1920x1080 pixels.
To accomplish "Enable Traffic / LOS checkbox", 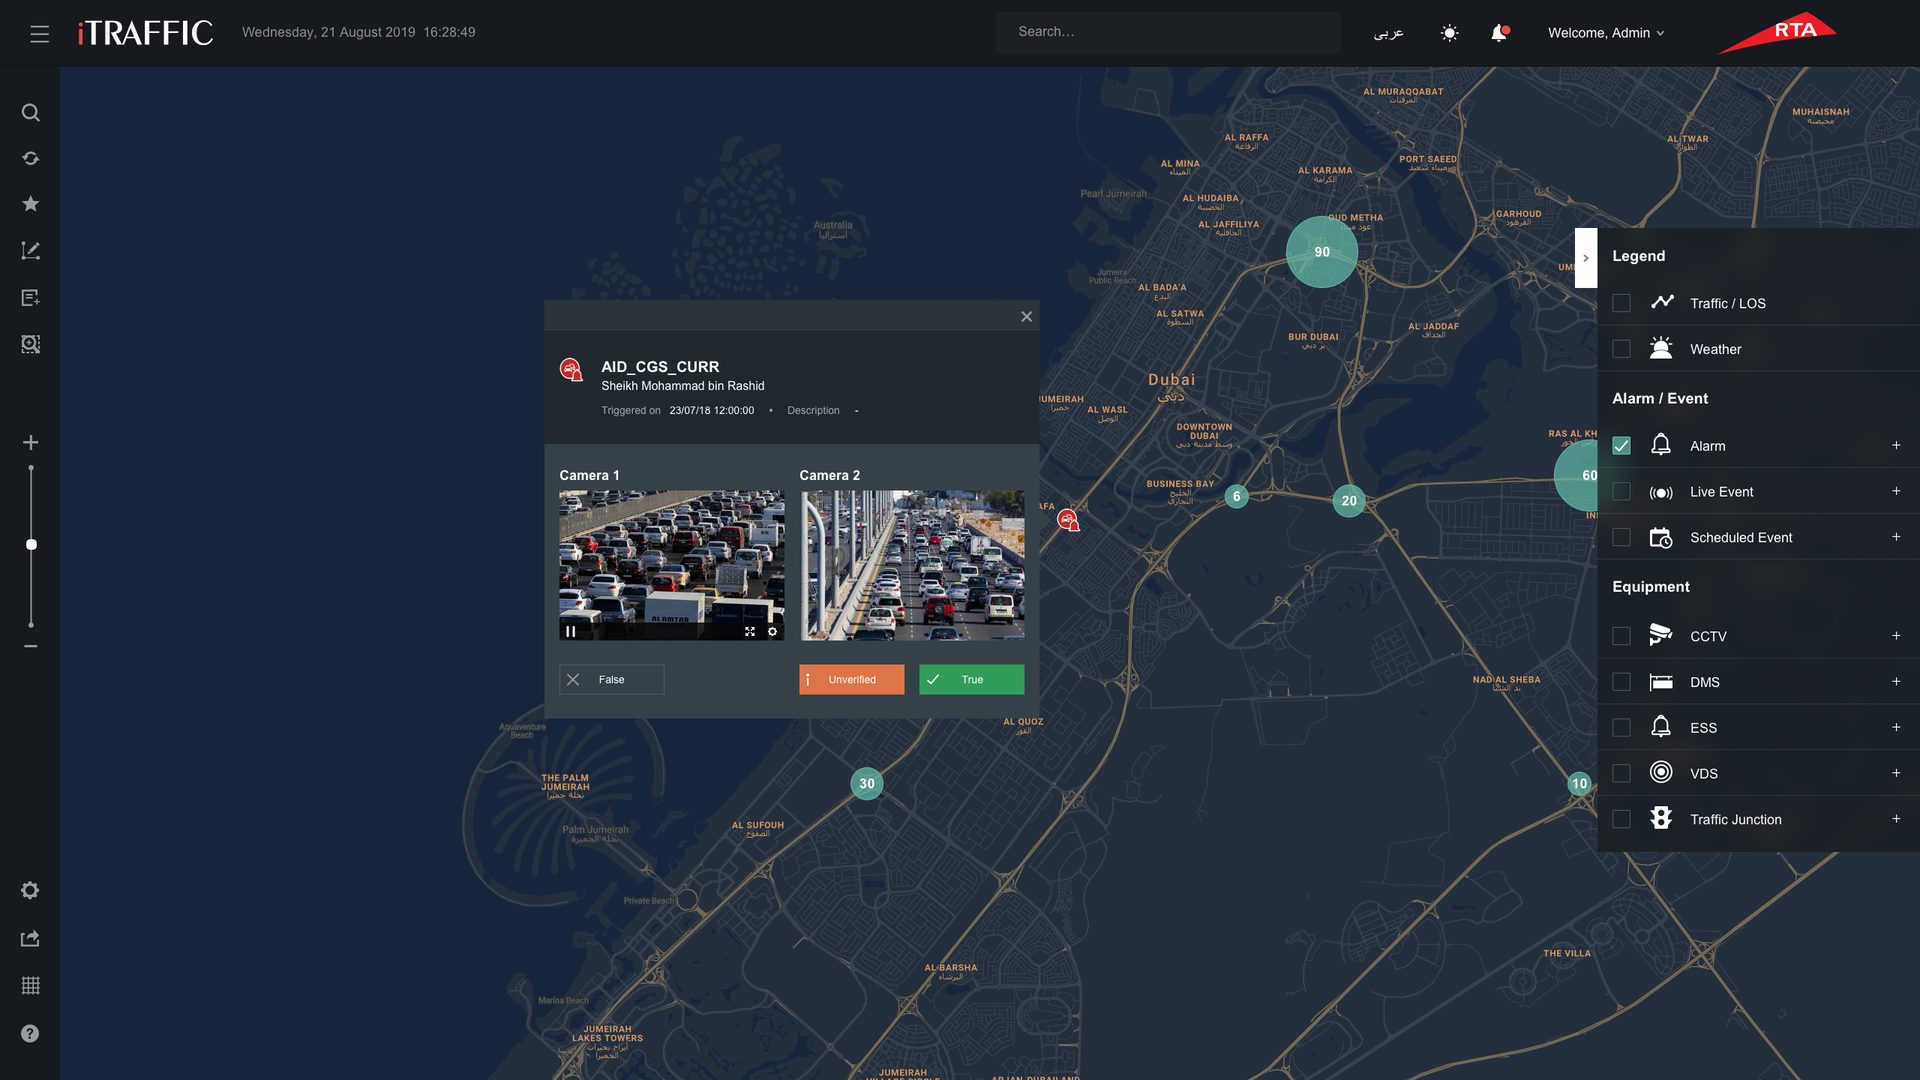I will [1621, 303].
